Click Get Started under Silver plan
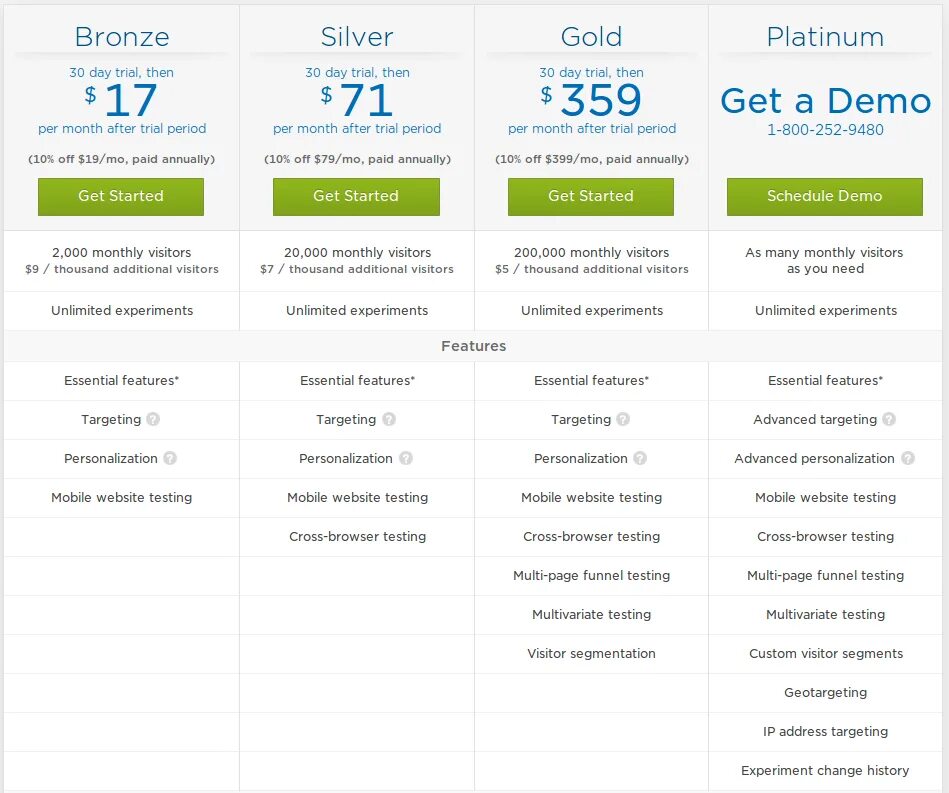Viewport: 949px width, 793px height. [x=356, y=196]
